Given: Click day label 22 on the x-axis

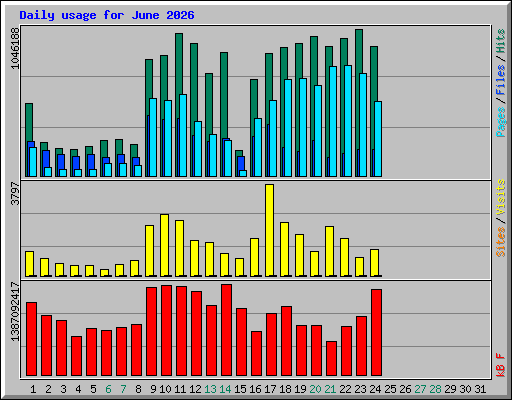Looking at the screenshot, I should click(345, 389).
